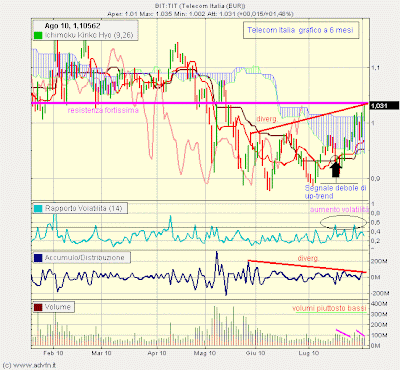This screenshot has width=400, height=370.
Task: Click the dark blue Accumulo/Distribuzione legend swatch
Action: 38,258
